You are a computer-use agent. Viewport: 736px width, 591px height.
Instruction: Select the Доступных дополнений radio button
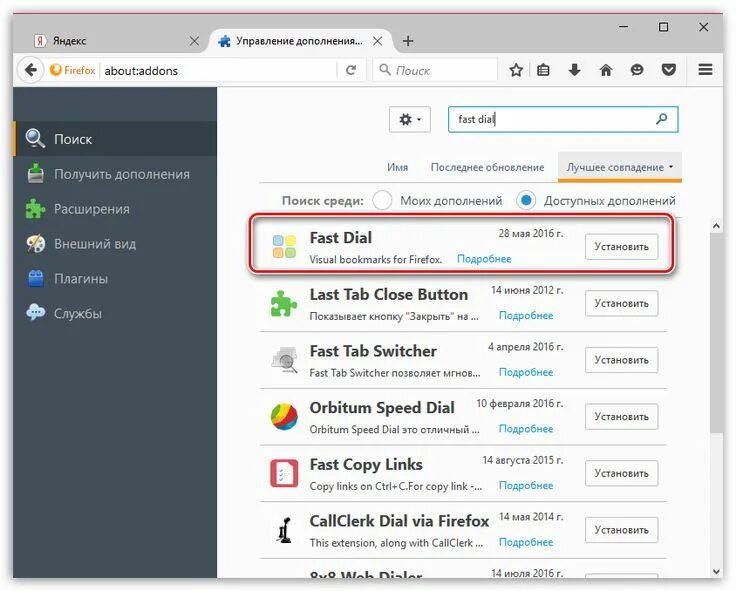(x=526, y=200)
